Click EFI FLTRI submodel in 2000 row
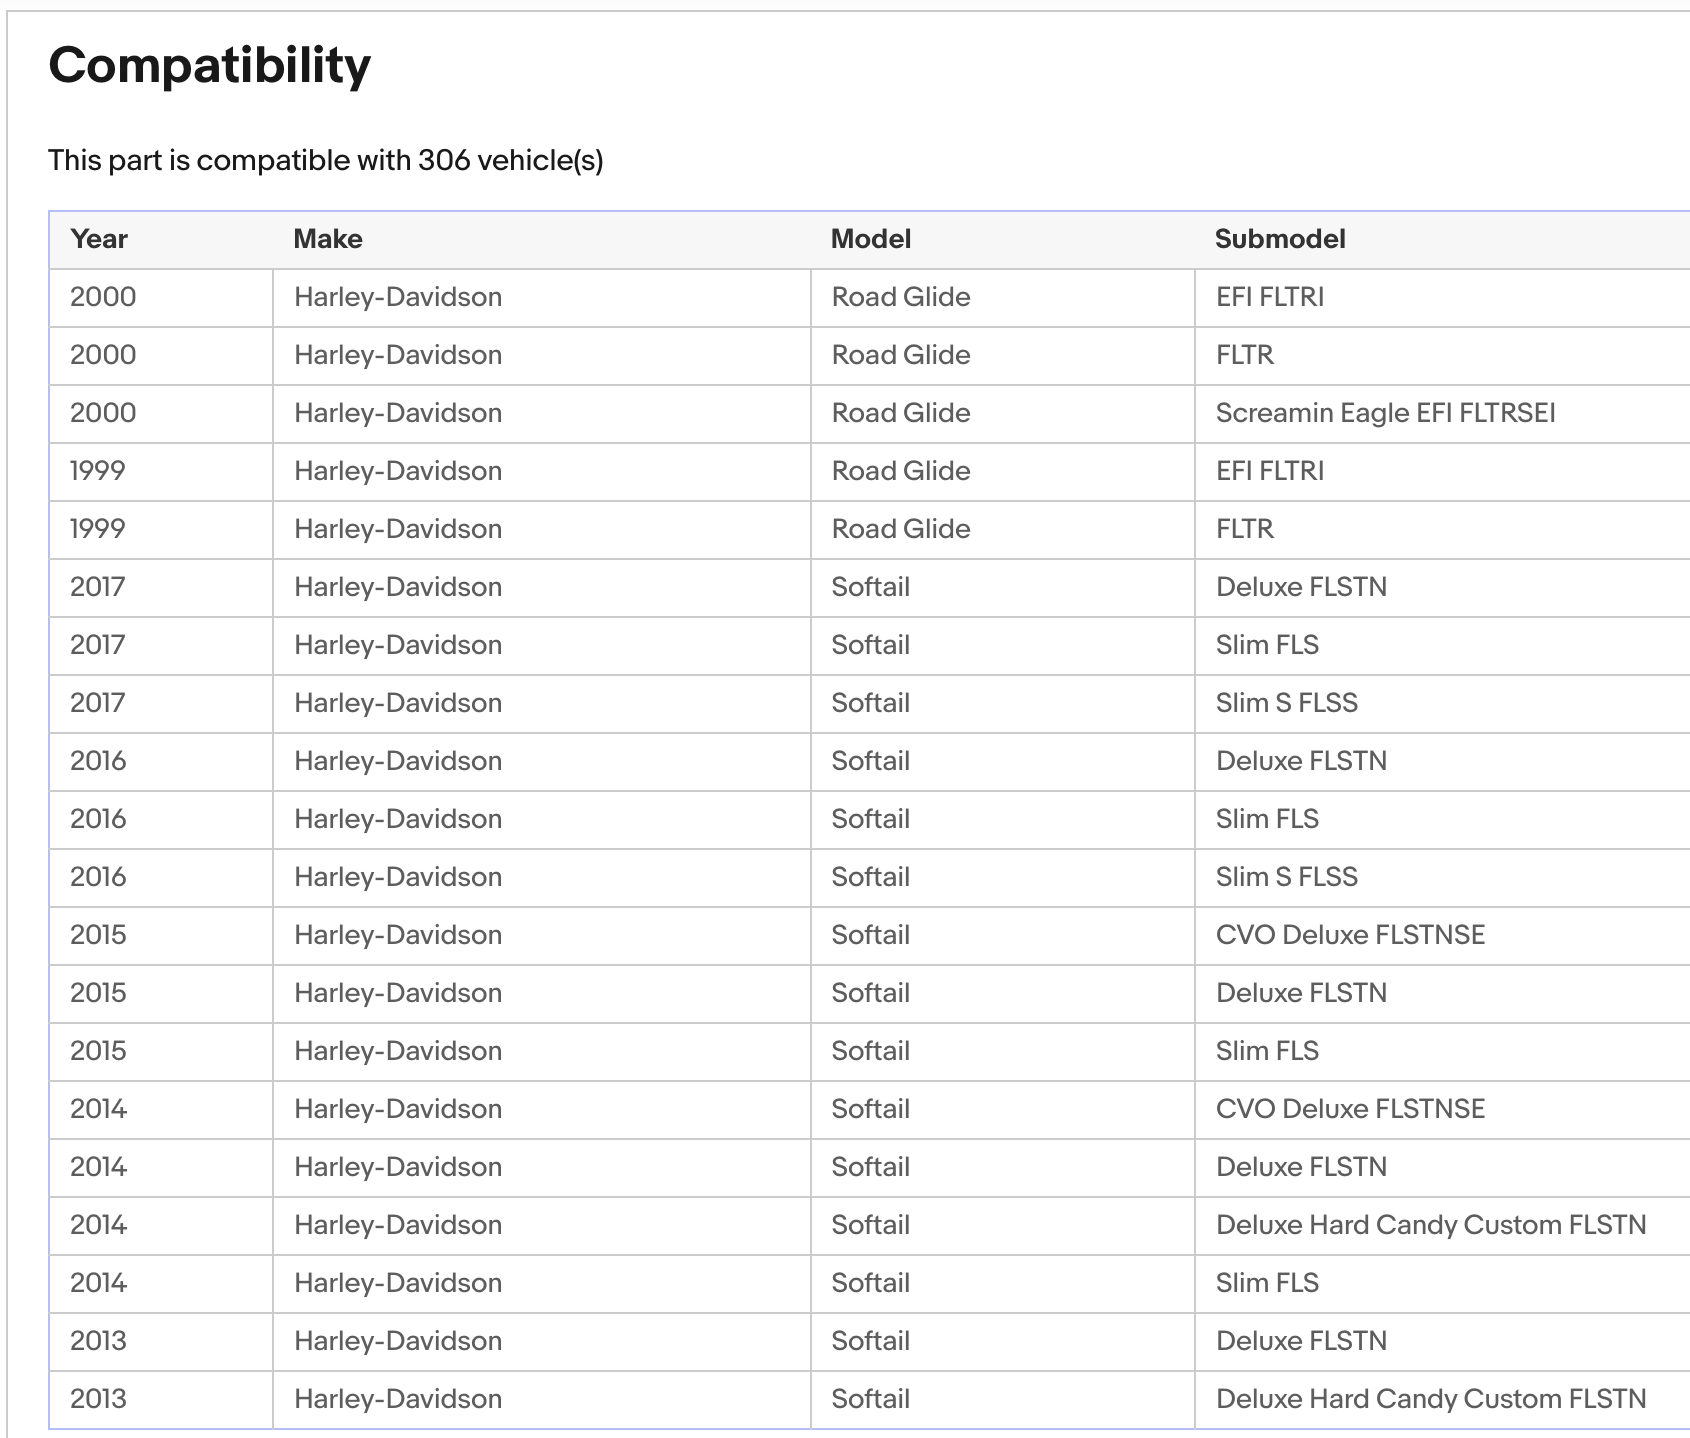 [x=1269, y=297]
